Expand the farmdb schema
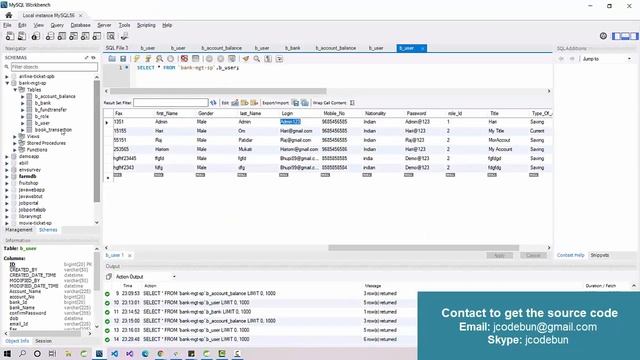640x360 pixels. click(x=7, y=176)
